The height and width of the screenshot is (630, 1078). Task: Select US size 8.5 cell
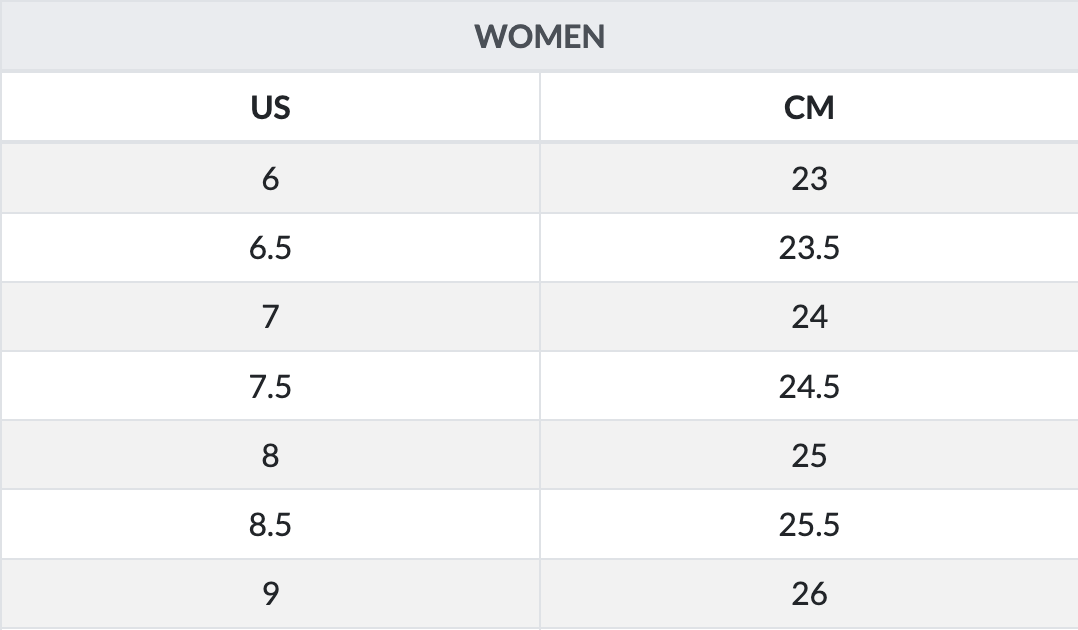coord(270,524)
